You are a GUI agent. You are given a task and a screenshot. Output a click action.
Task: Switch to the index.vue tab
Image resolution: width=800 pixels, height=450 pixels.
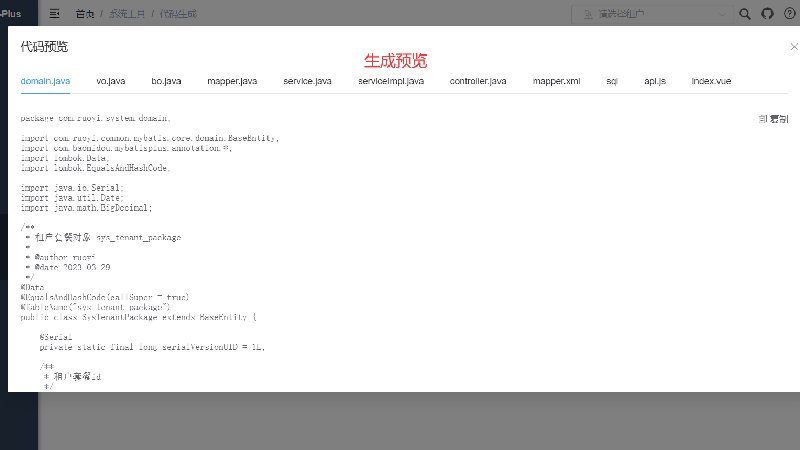(711, 81)
